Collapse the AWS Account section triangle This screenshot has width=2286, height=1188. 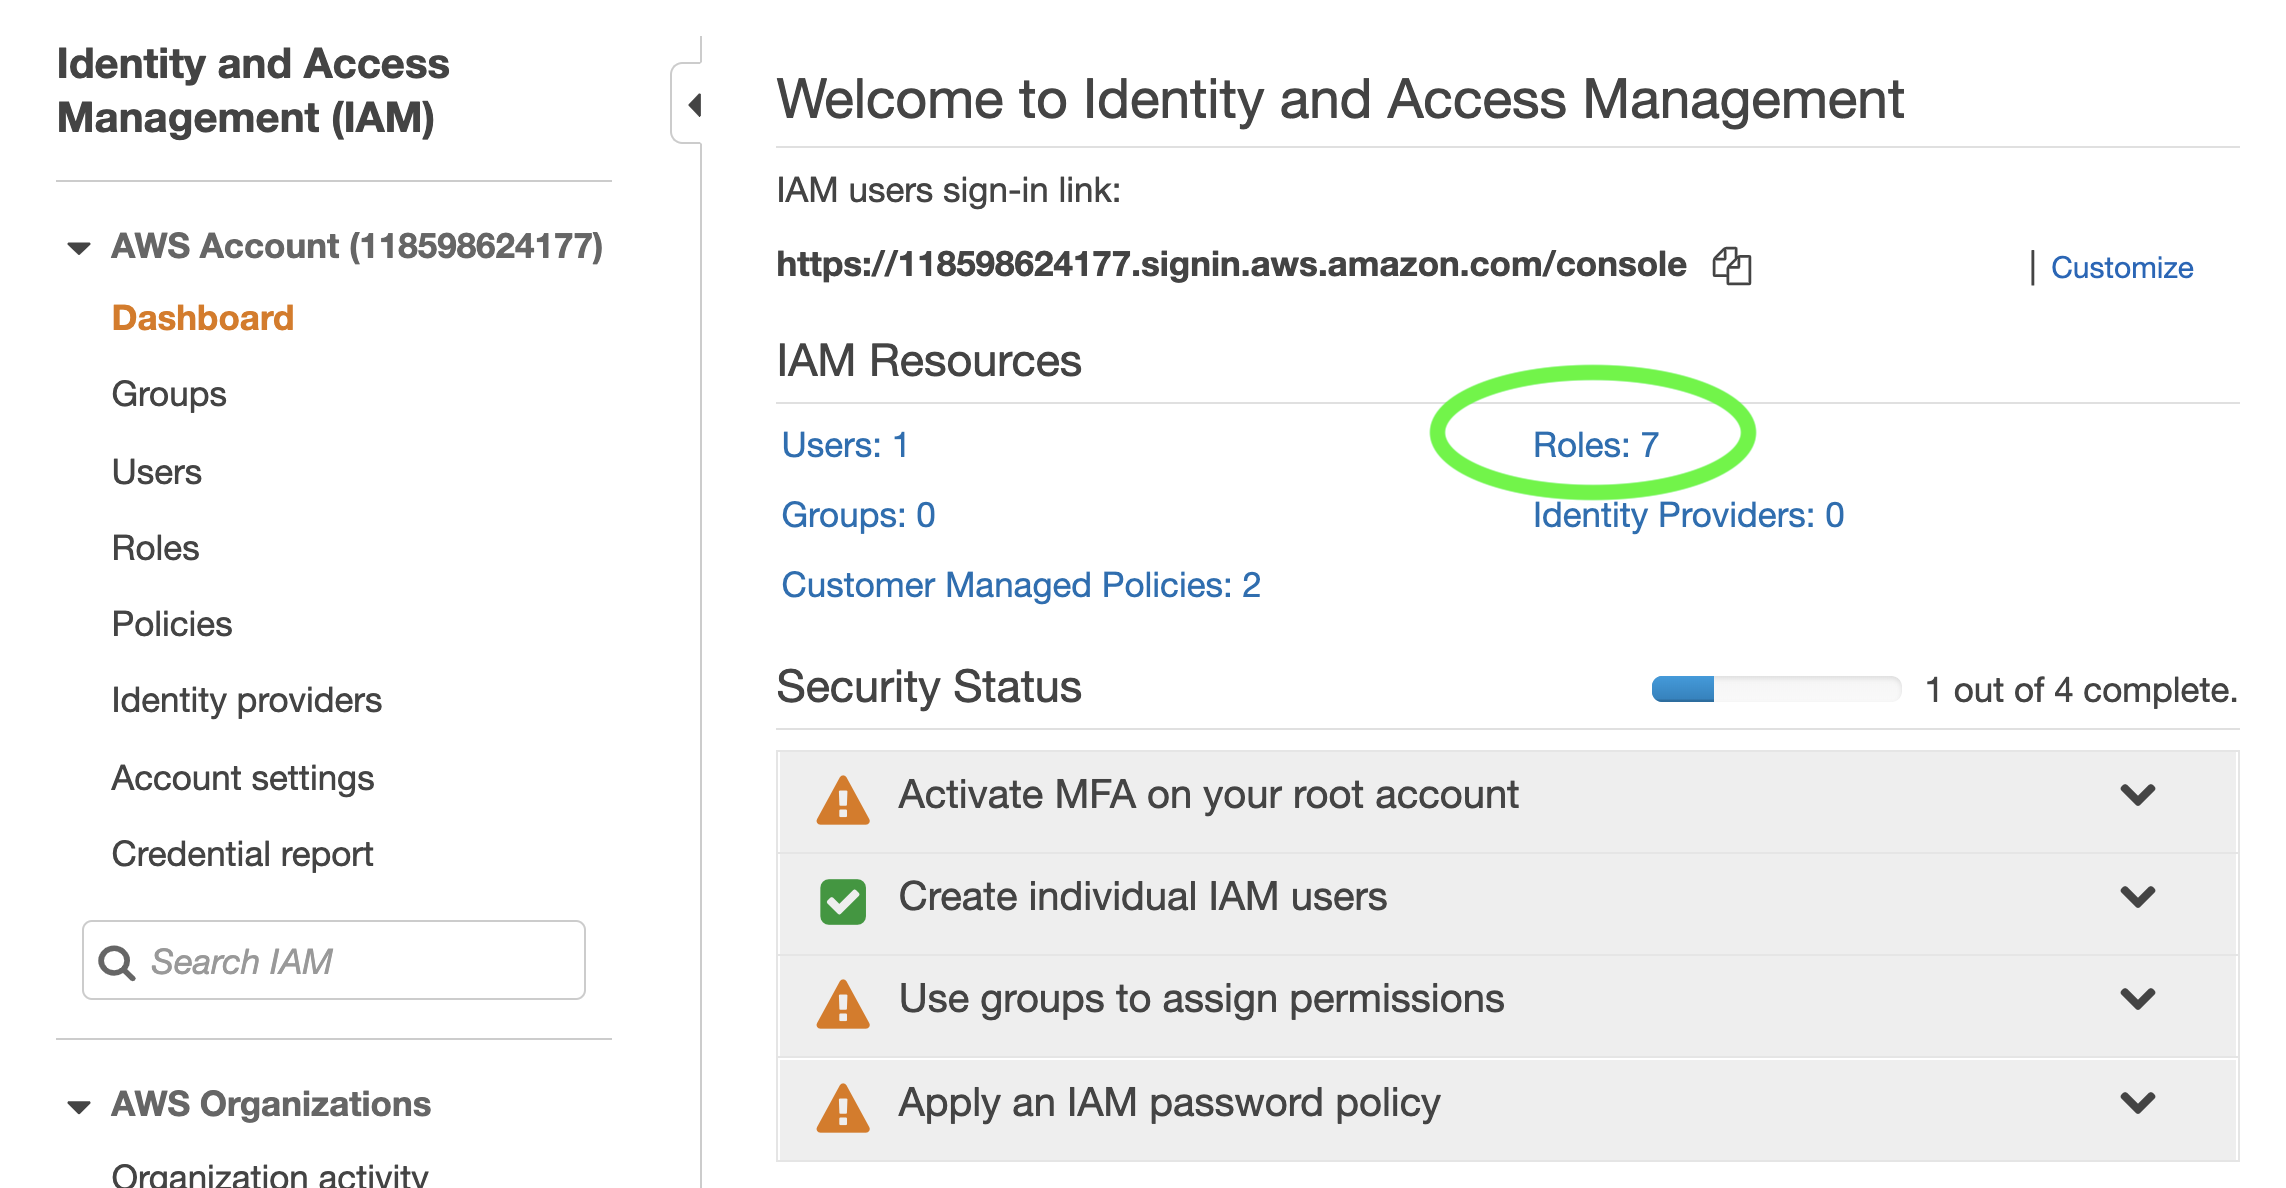pyautogui.click(x=79, y=248)
